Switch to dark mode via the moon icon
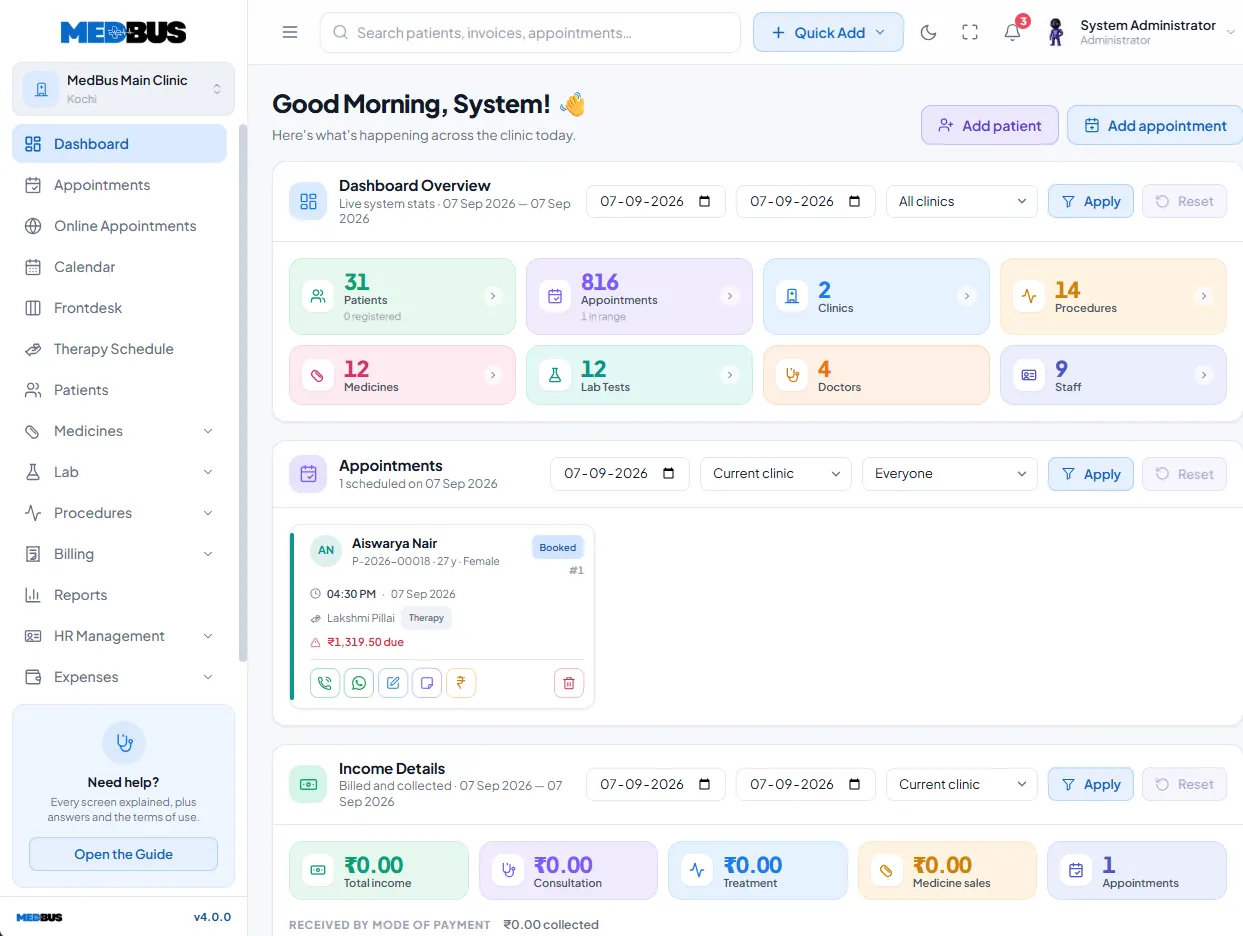 [x=928, y=32]
